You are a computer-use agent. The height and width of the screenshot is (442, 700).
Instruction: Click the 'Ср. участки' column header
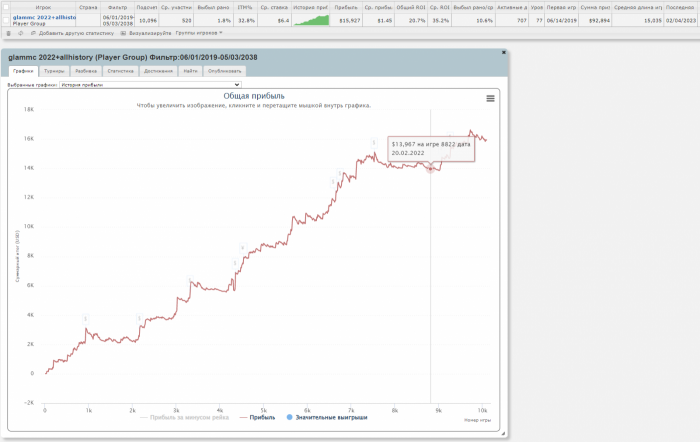point(176,8)
